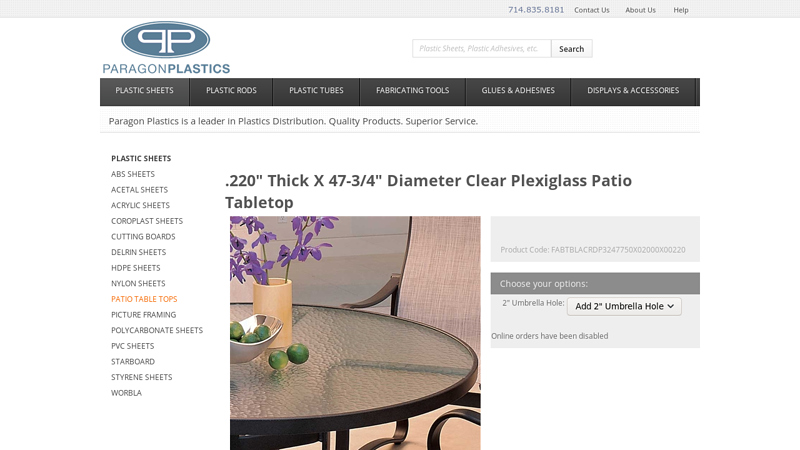The height and width of the screenshot is (450, 800).
Task: Open the Glues & Adhesives menu
Action: click(518, 91)
